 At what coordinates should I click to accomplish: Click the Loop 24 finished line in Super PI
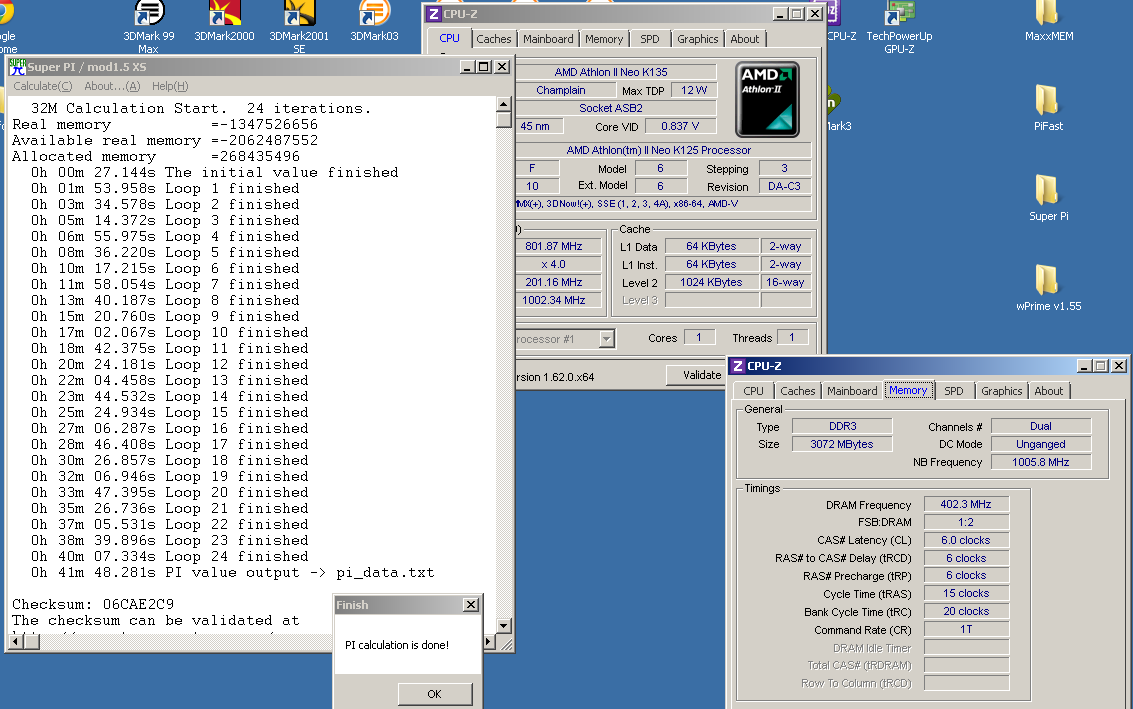(x=170, y=557)
